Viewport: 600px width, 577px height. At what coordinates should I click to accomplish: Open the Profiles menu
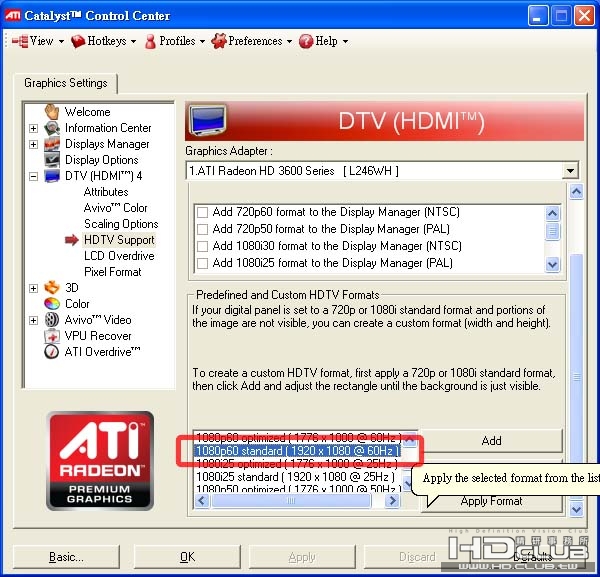pyautogui.click(x=175, y=41)
